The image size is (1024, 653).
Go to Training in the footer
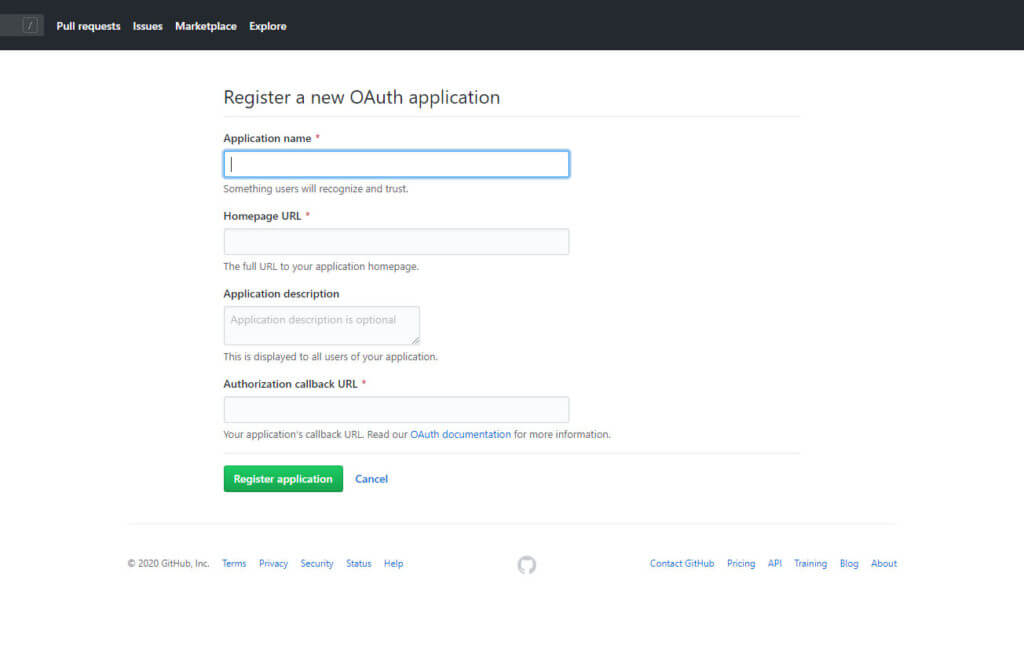point(810,564)
